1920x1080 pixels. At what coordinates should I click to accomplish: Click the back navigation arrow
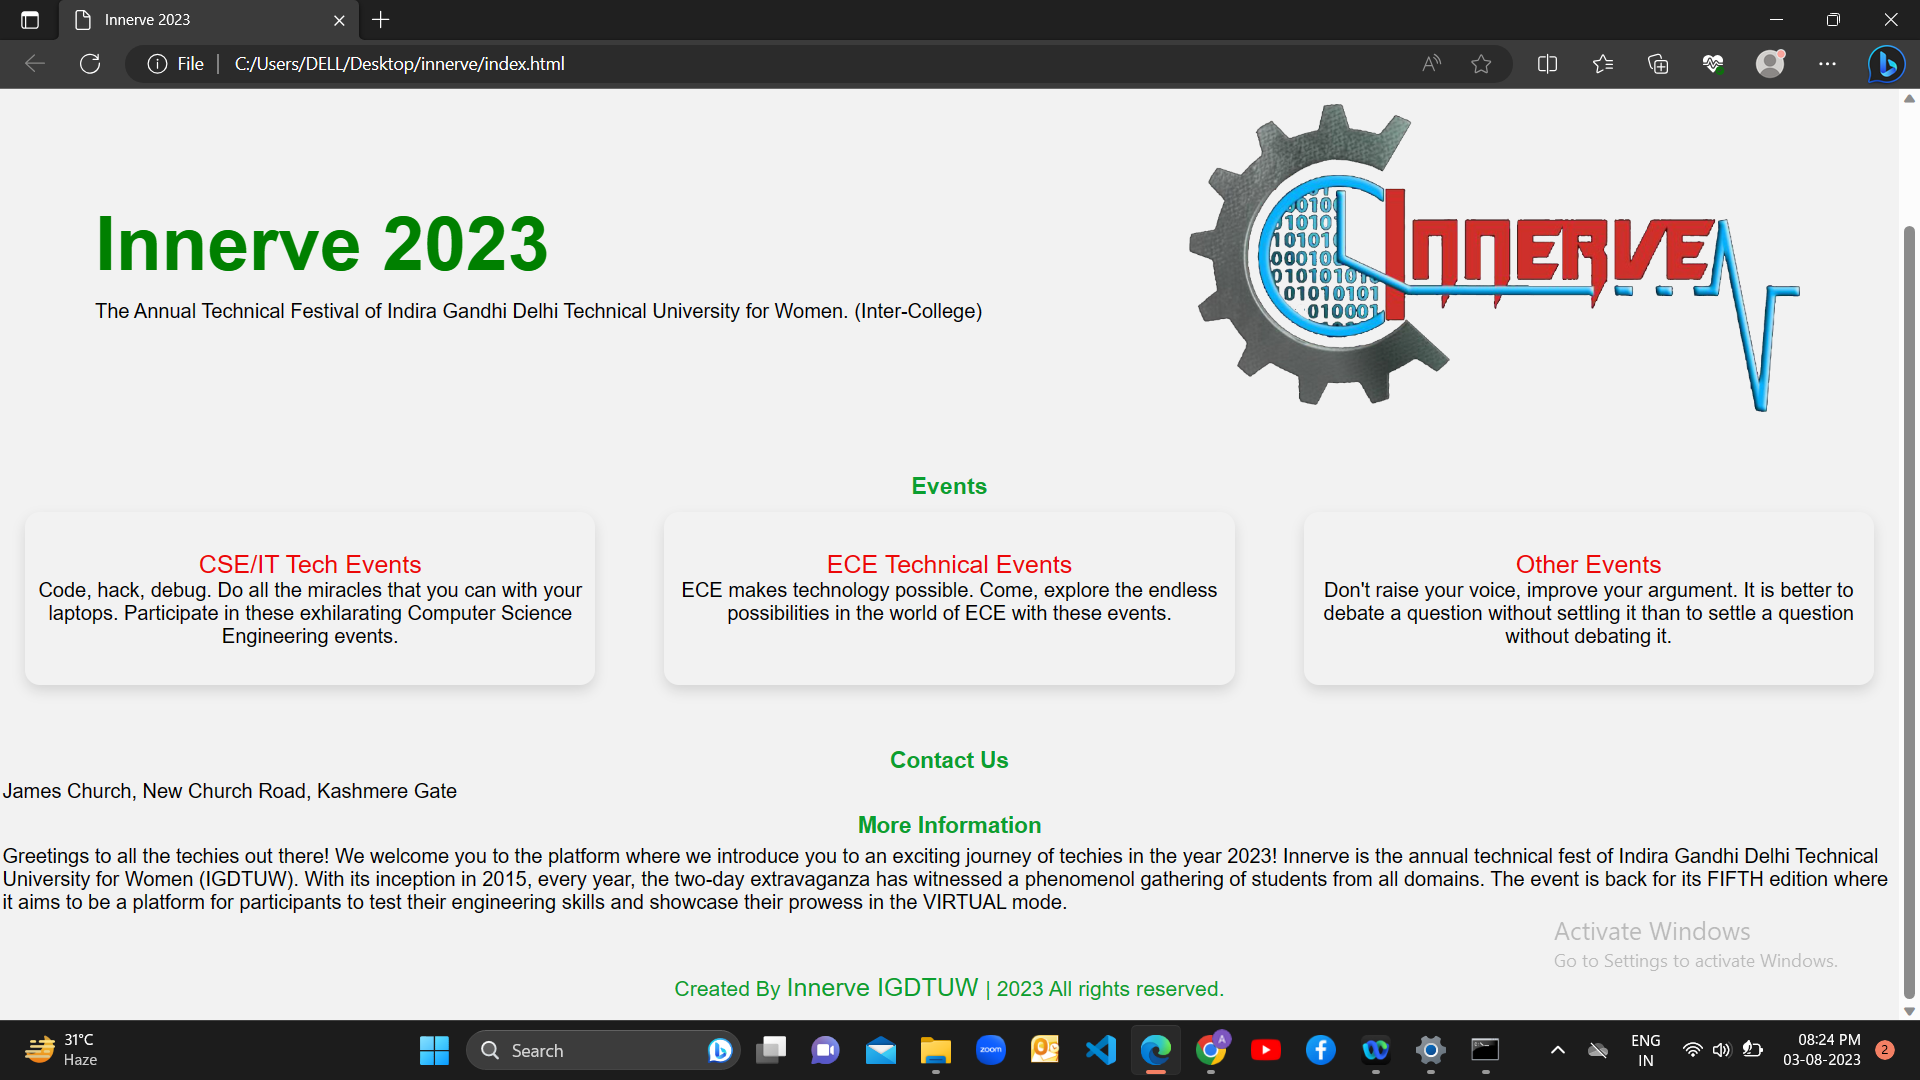click(34, 63)
